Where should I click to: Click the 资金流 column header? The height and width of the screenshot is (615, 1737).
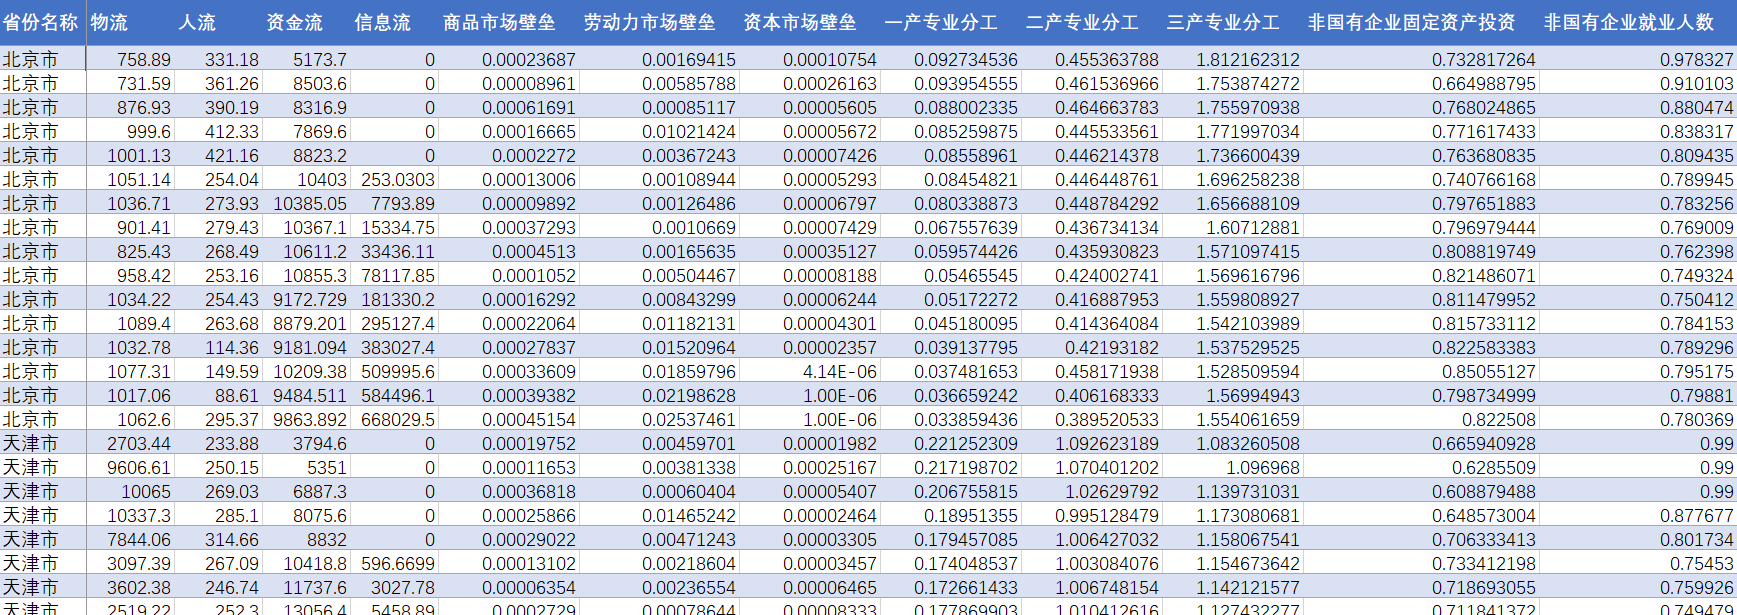click(x=295, y=22)
